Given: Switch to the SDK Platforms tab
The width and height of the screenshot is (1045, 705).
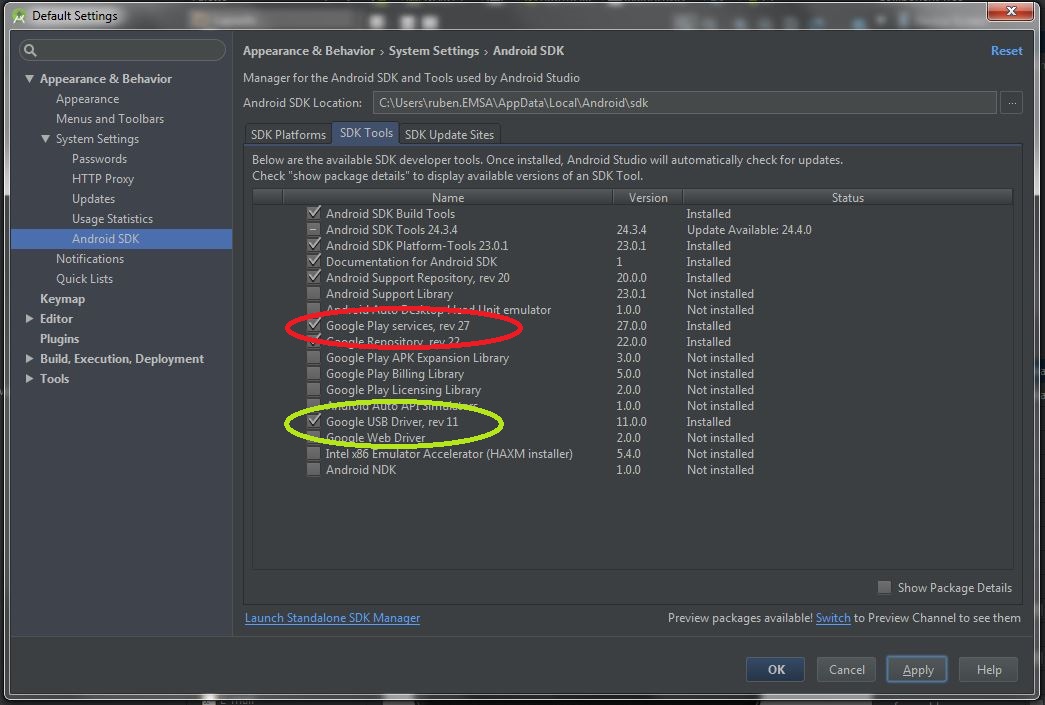Looking at the screenshot, I should pos(288,133).
